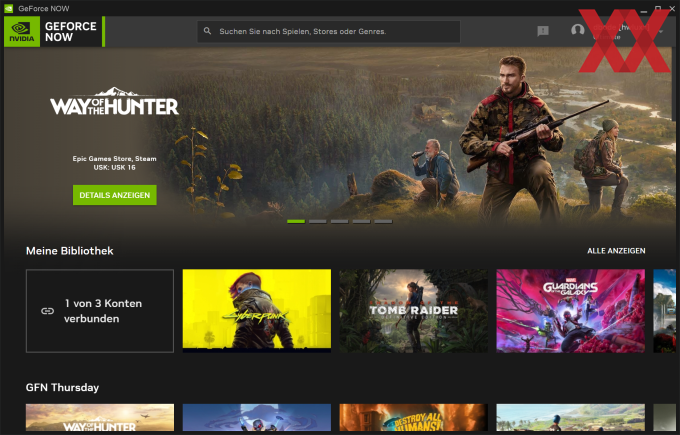Select the fifth carousel indicator

pyautogui.click(x=383, y=222)
